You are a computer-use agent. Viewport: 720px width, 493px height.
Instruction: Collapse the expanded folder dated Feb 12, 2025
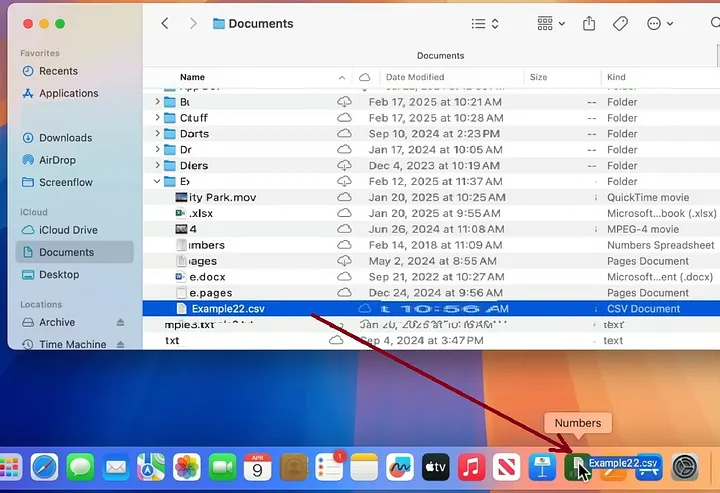(x=158, y=182)
